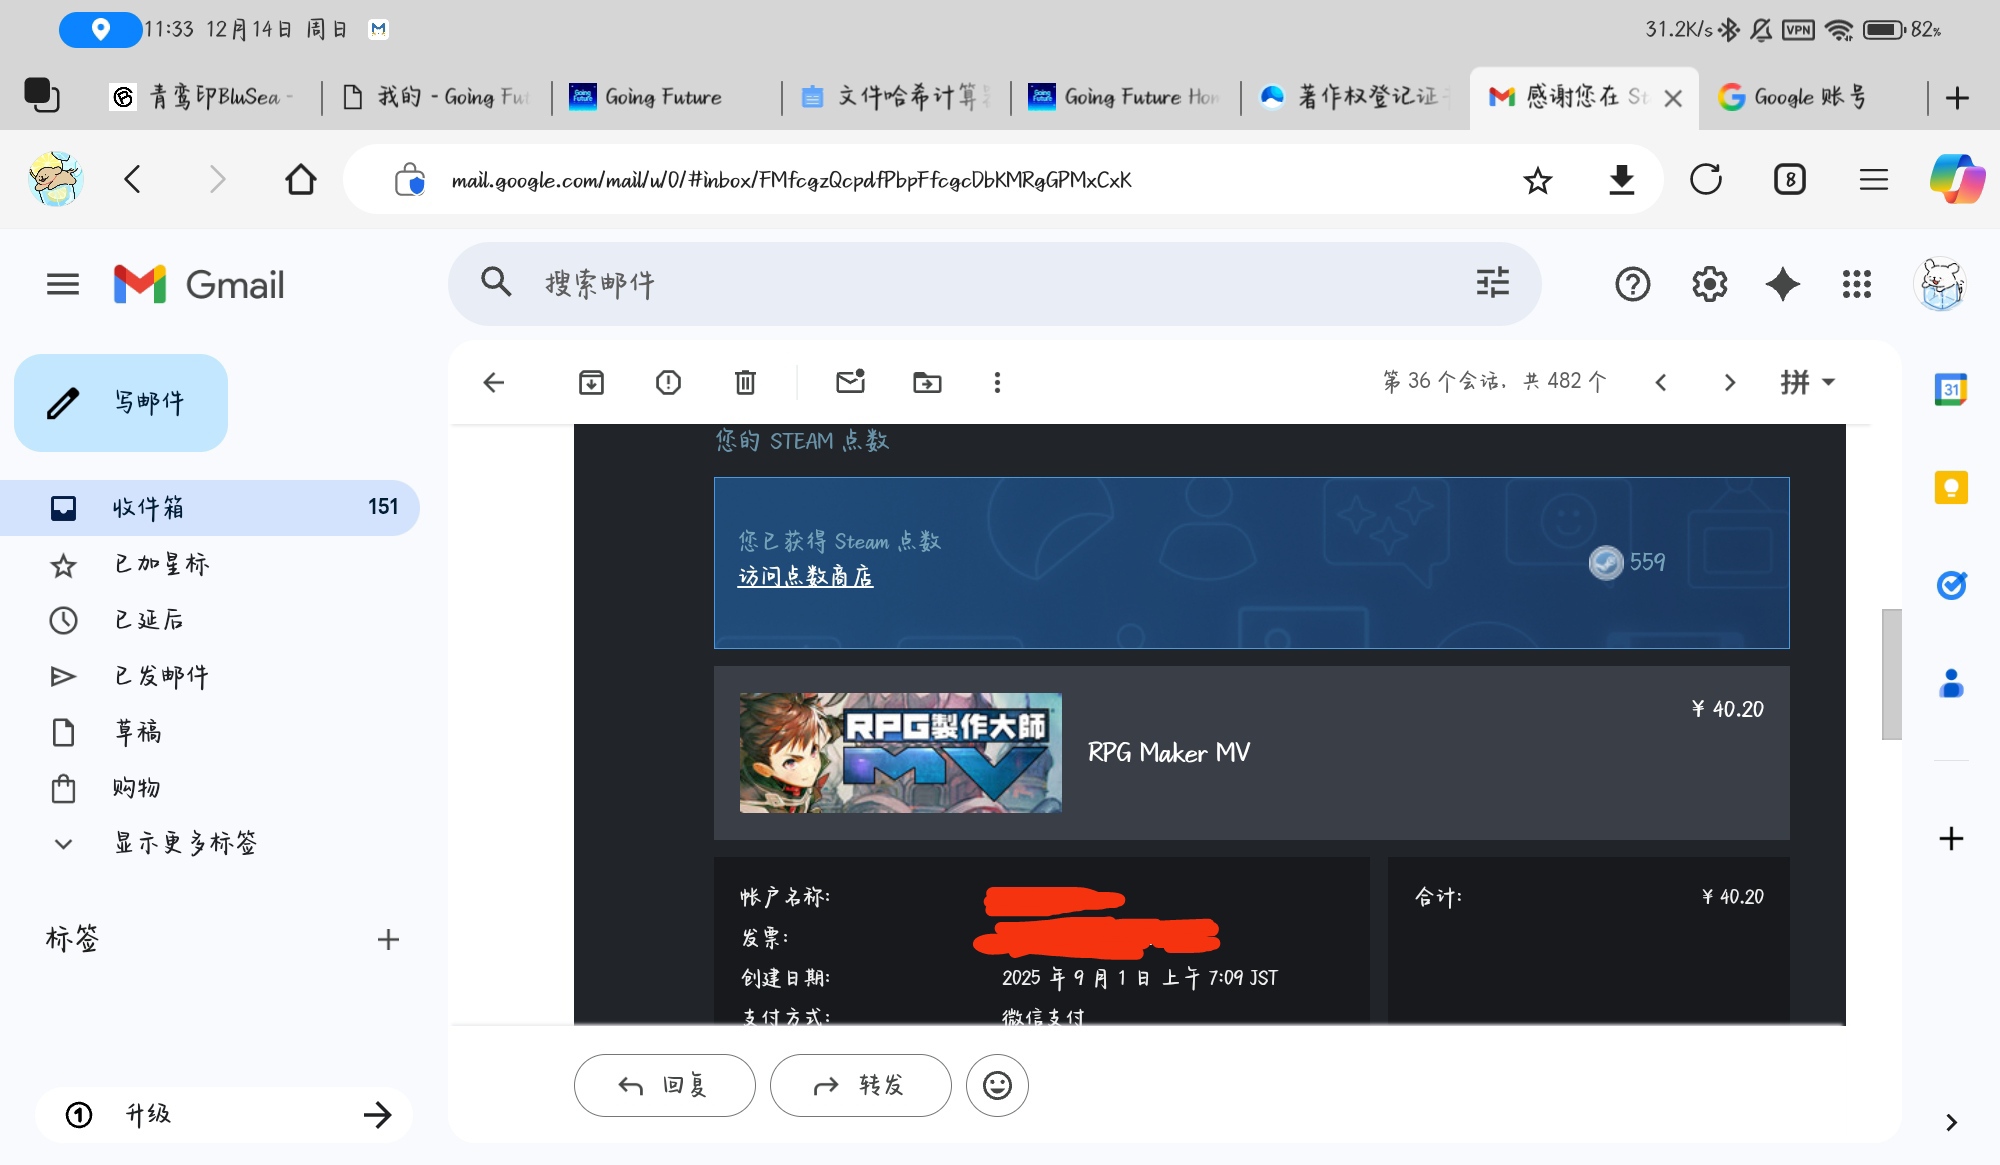Toggle the main menu hamburger in Gmail
The image size is (2000, 1165).
pos(63,284)
